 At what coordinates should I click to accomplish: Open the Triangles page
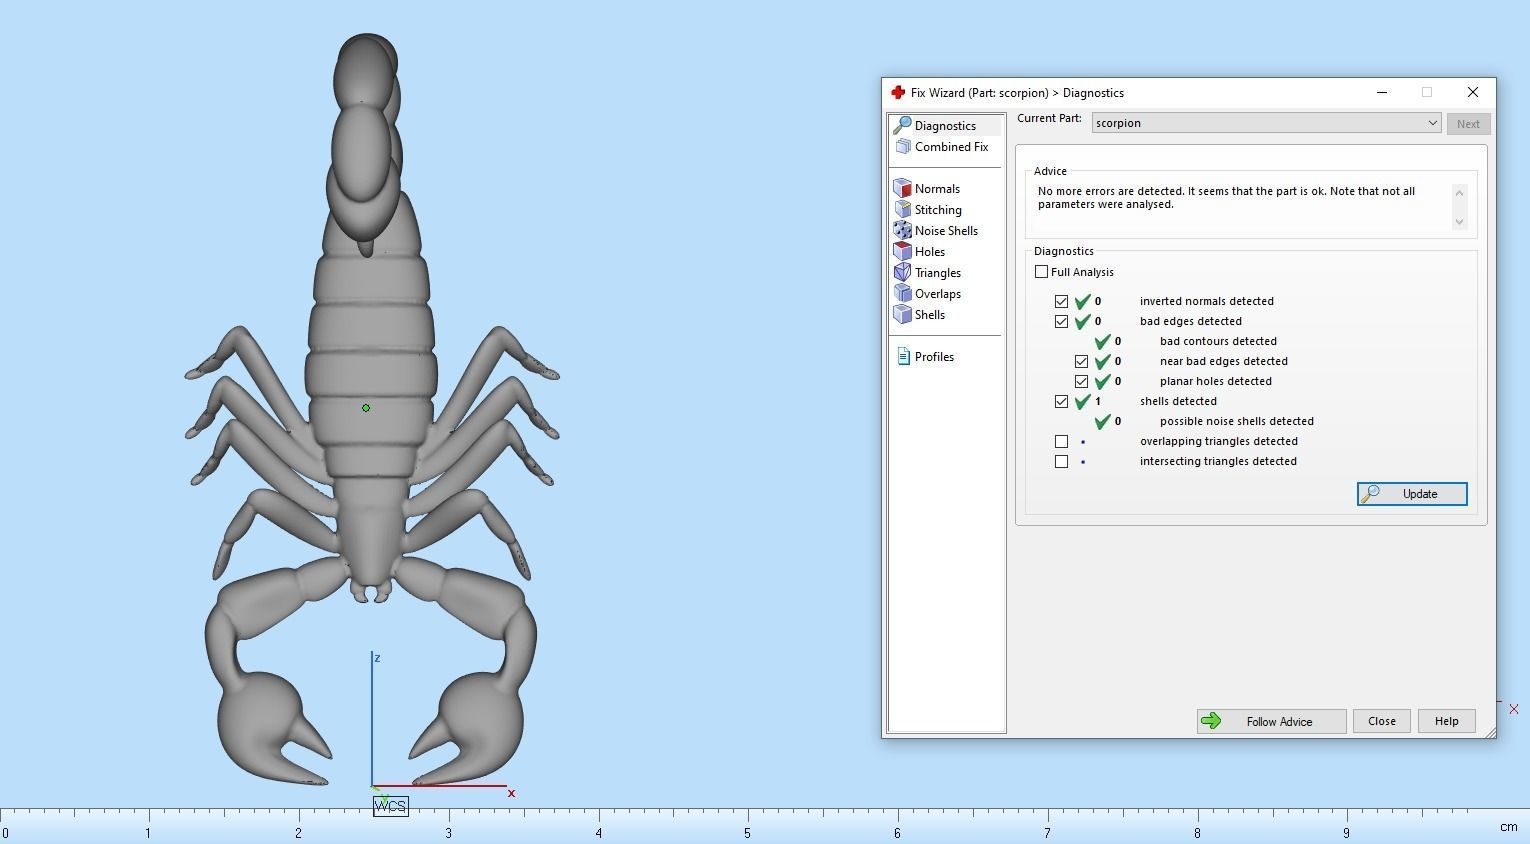point(938,273)
